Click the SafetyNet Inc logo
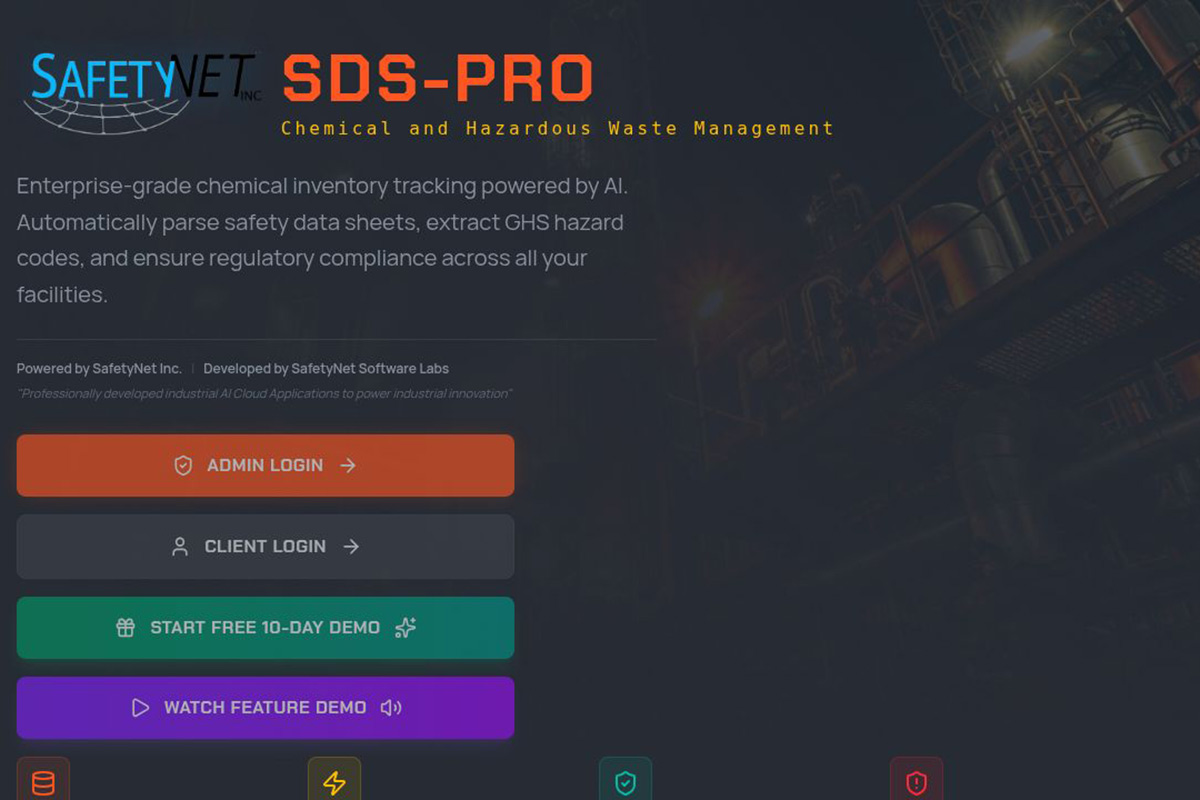Screen dimensions: 1200x800 pyautogui.click(x=141, y=92)
